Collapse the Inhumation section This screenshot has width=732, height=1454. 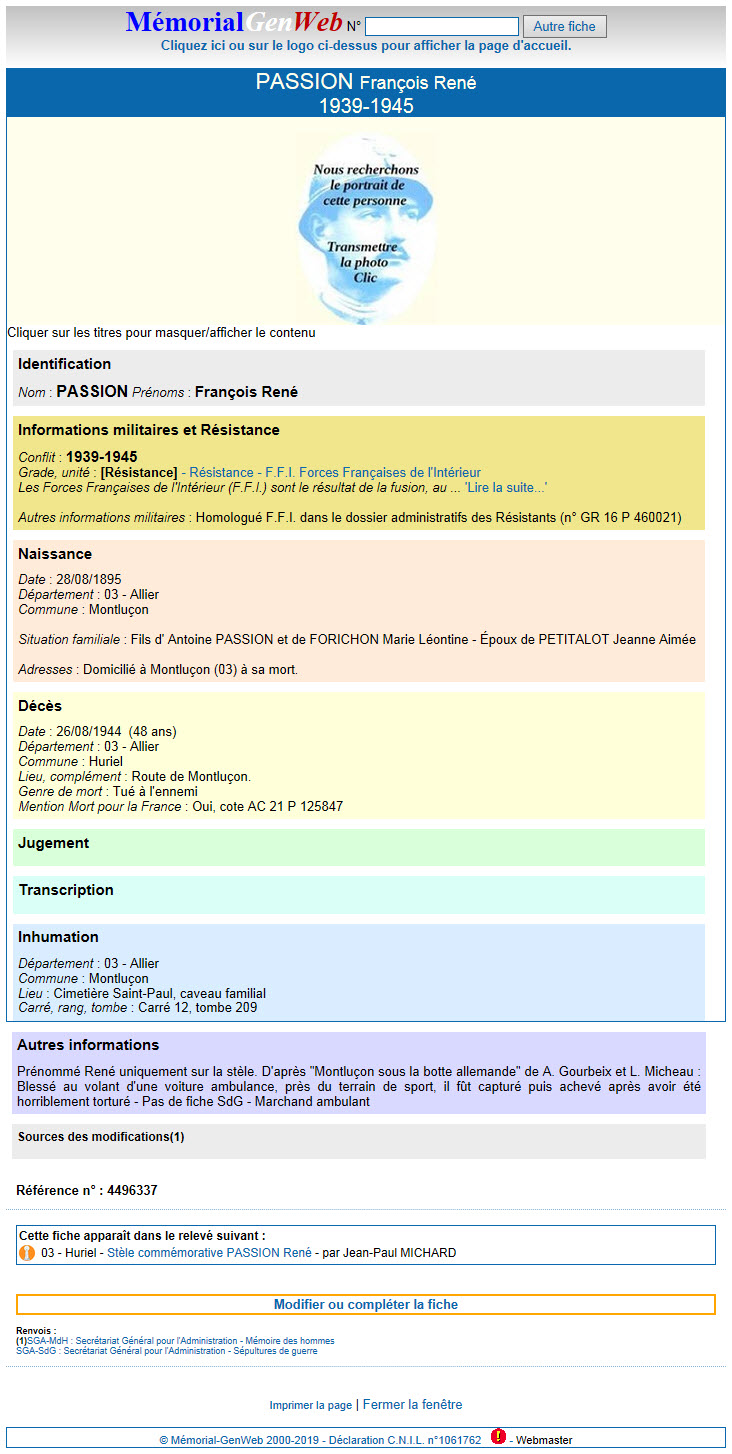pyautogui.click(x=59, y=937)
